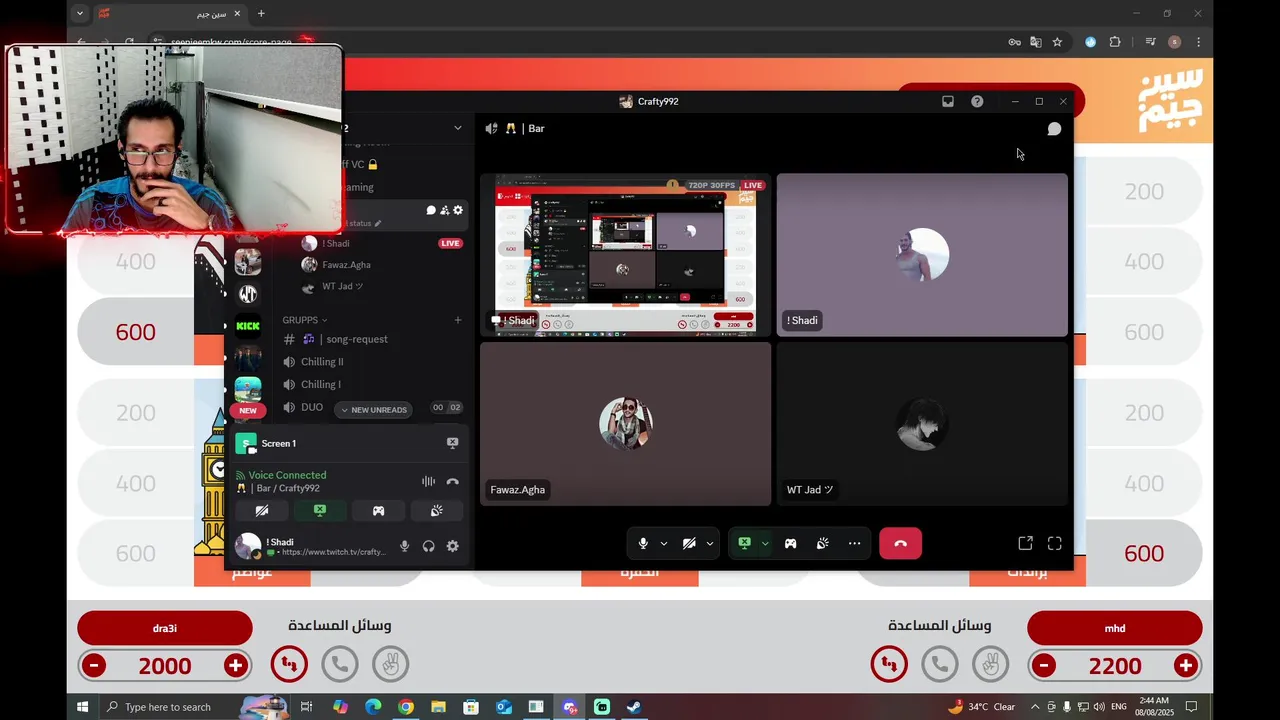1280x720 pixels.
Task: Disconnect from voice in Voice Connected panel
Action: click(452, 481)
